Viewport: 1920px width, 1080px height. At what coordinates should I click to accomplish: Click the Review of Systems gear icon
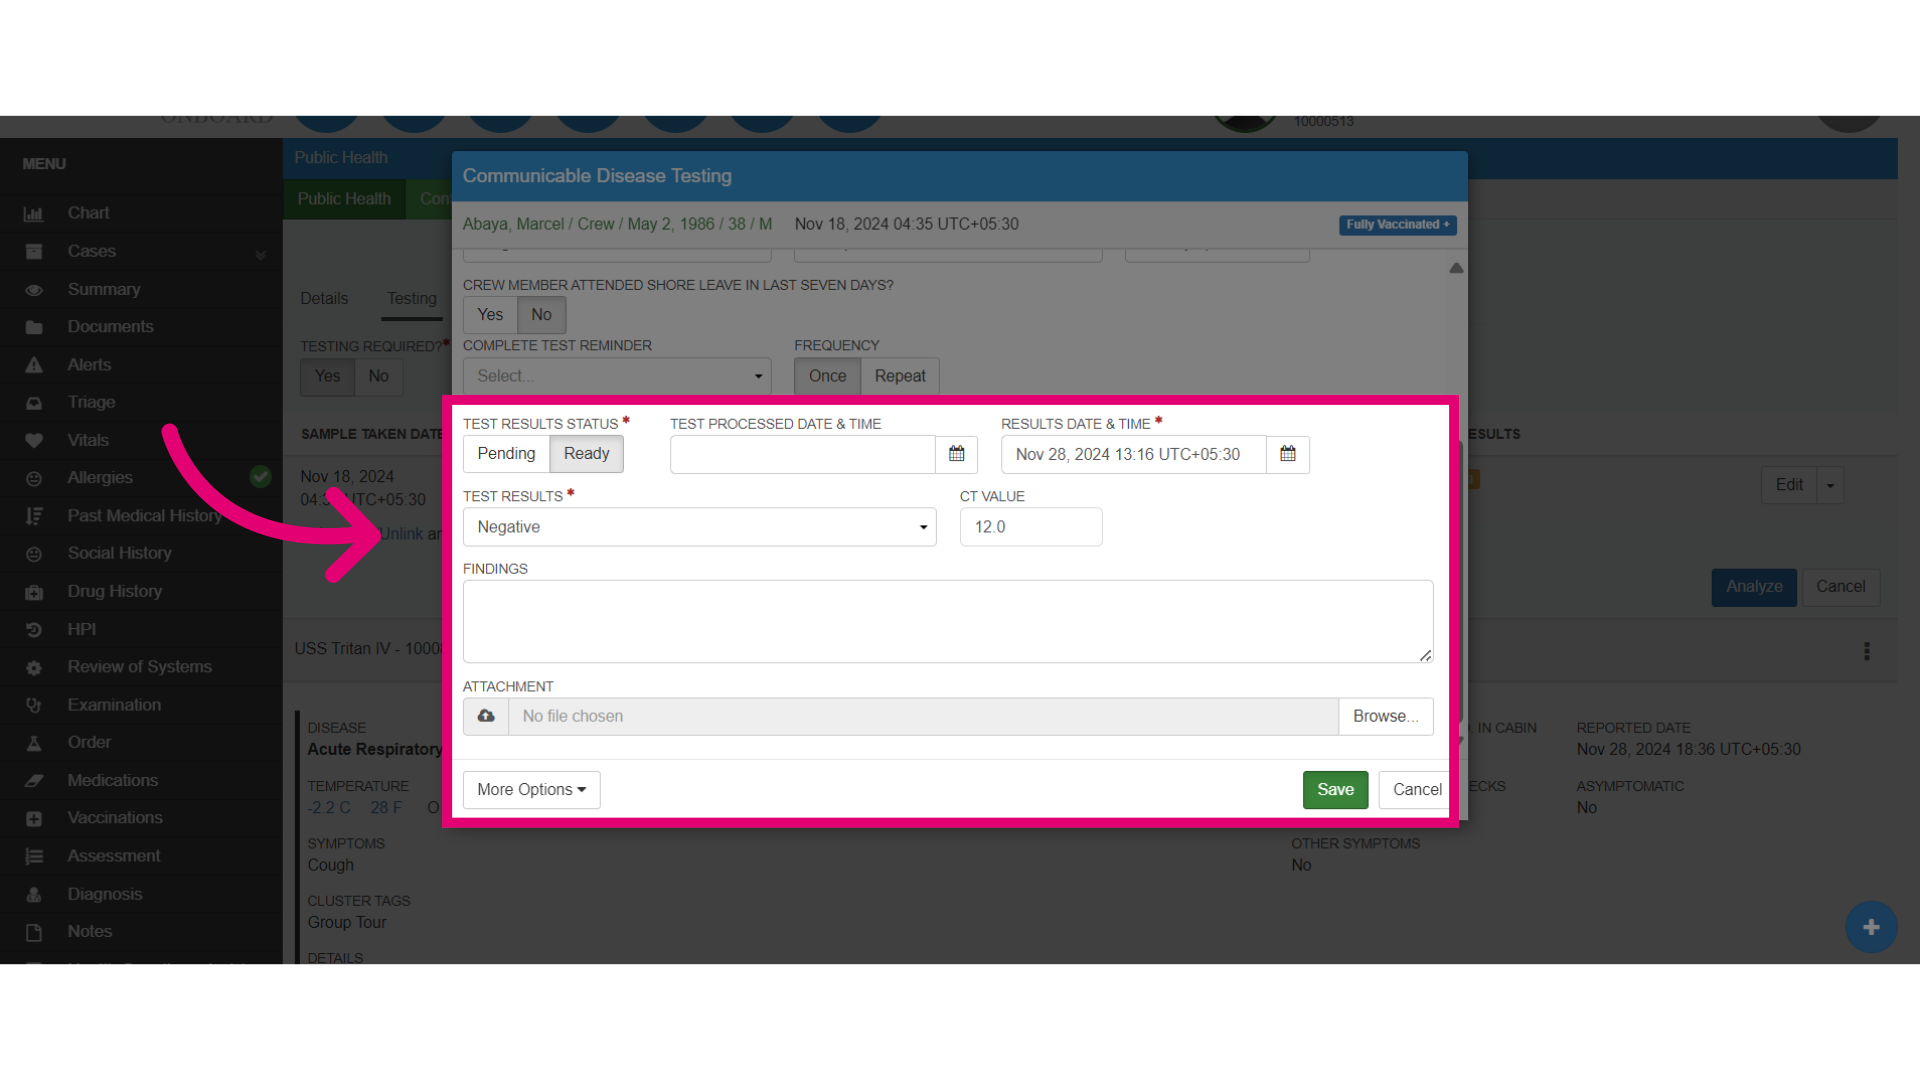pyautogui.click(x=33, y=667)
